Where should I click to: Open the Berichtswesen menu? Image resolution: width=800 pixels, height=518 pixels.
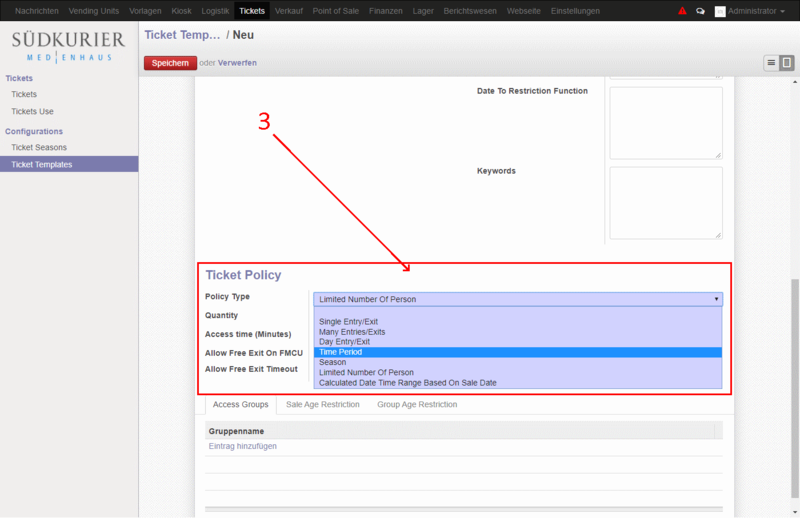pyautogui.click(x=470, y=11)
